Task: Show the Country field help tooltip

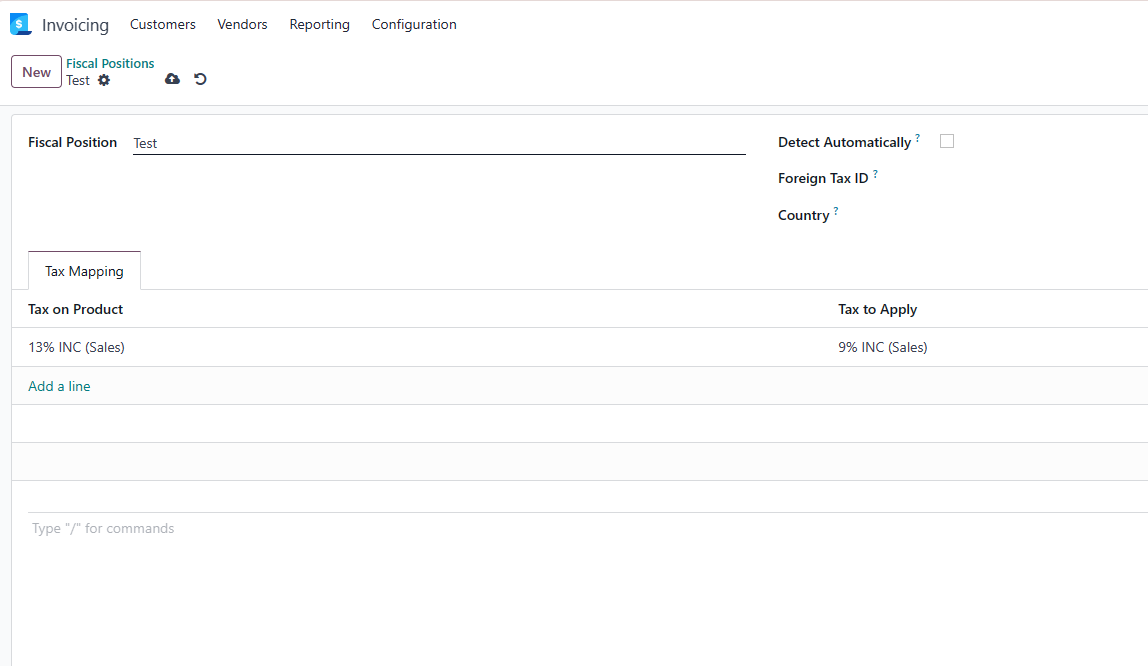Action: tap(835, 211)
